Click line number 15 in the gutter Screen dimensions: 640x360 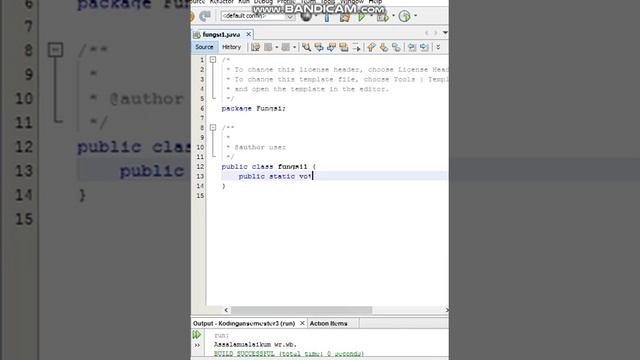point(200,196)
